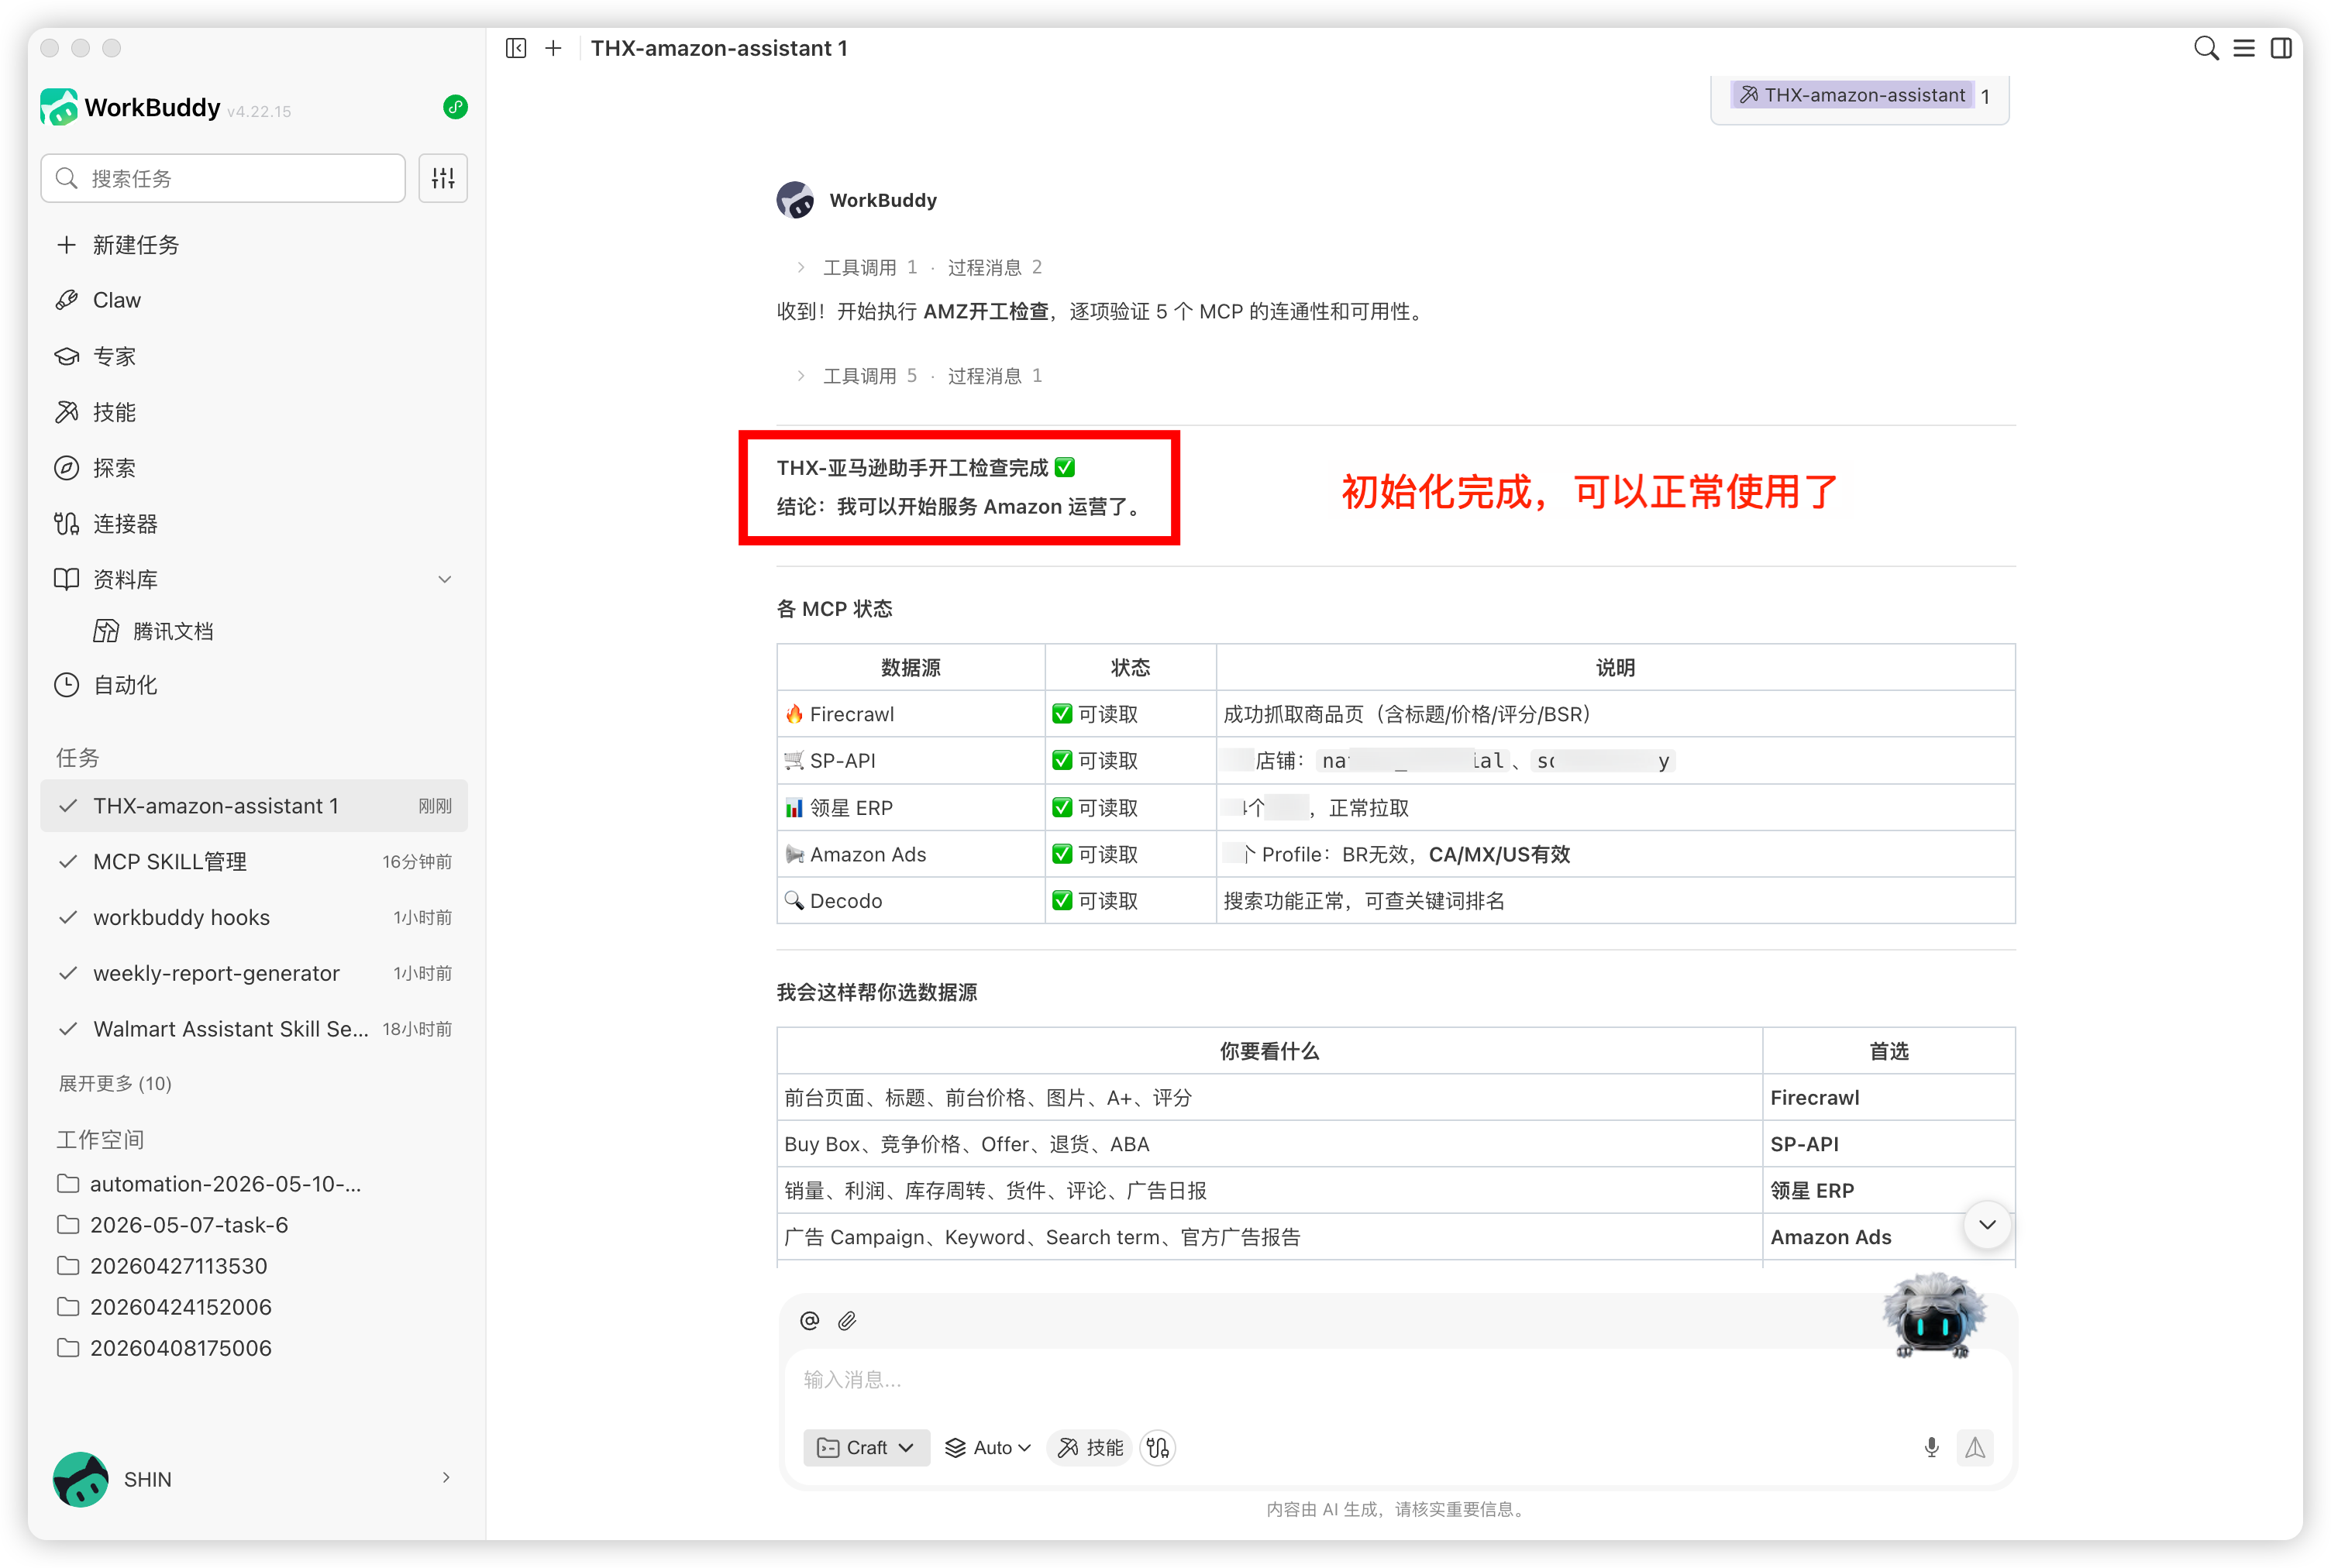Focus the 输入消息 message input
Viewport: 2331px width, 1568px height.
(x=1397, y=1380)
